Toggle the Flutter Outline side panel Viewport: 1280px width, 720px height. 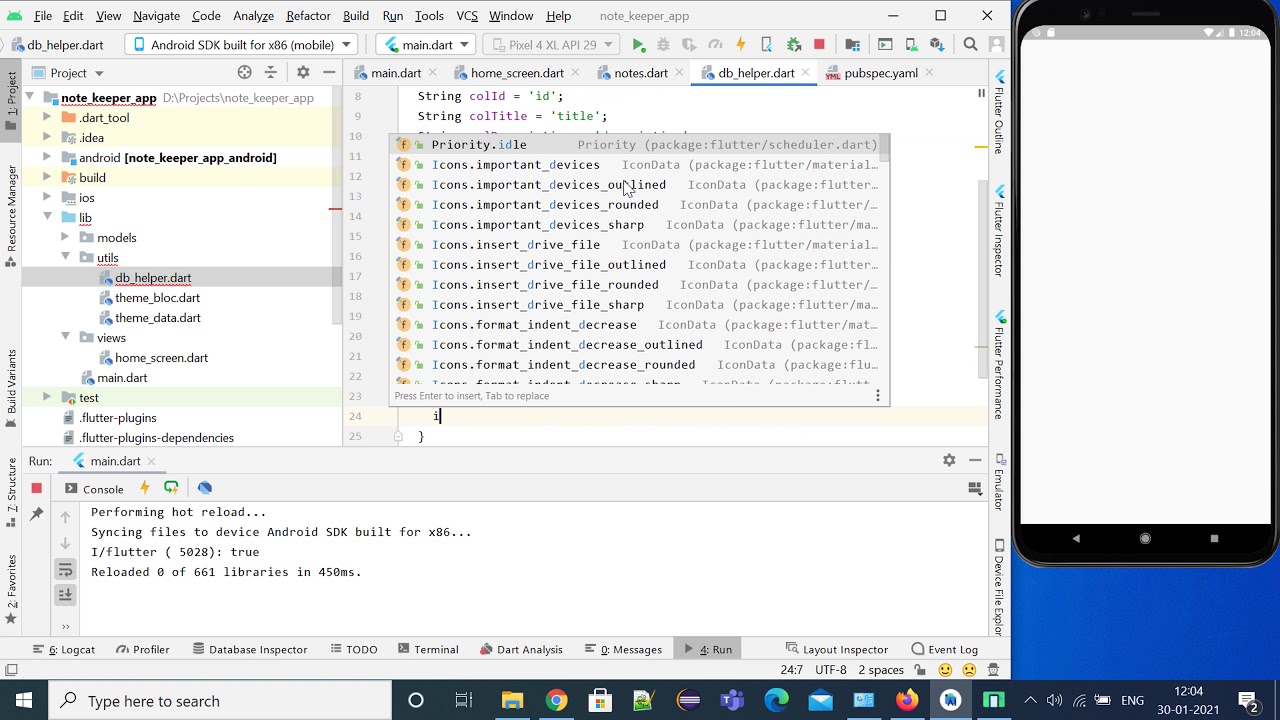coord(998,112)
